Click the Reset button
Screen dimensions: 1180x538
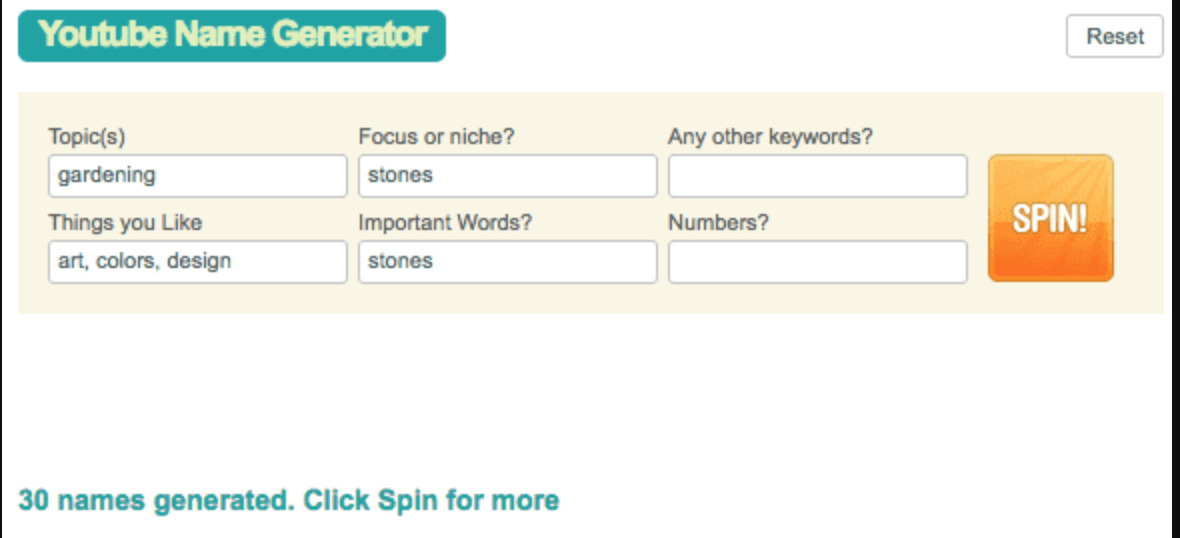tap(1114, 37)
